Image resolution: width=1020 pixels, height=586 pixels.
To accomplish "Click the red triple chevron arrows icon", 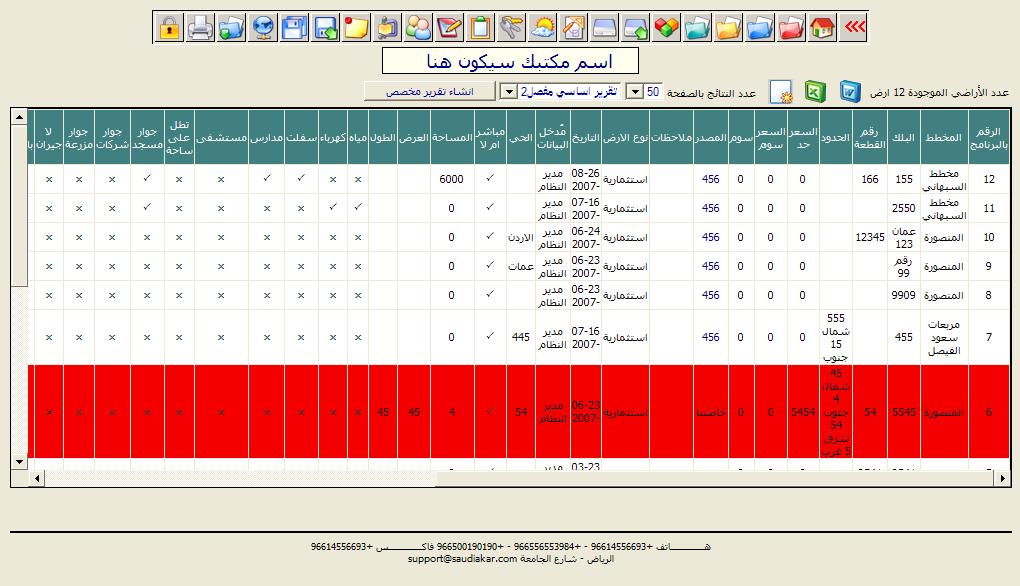I will (853, 28).
